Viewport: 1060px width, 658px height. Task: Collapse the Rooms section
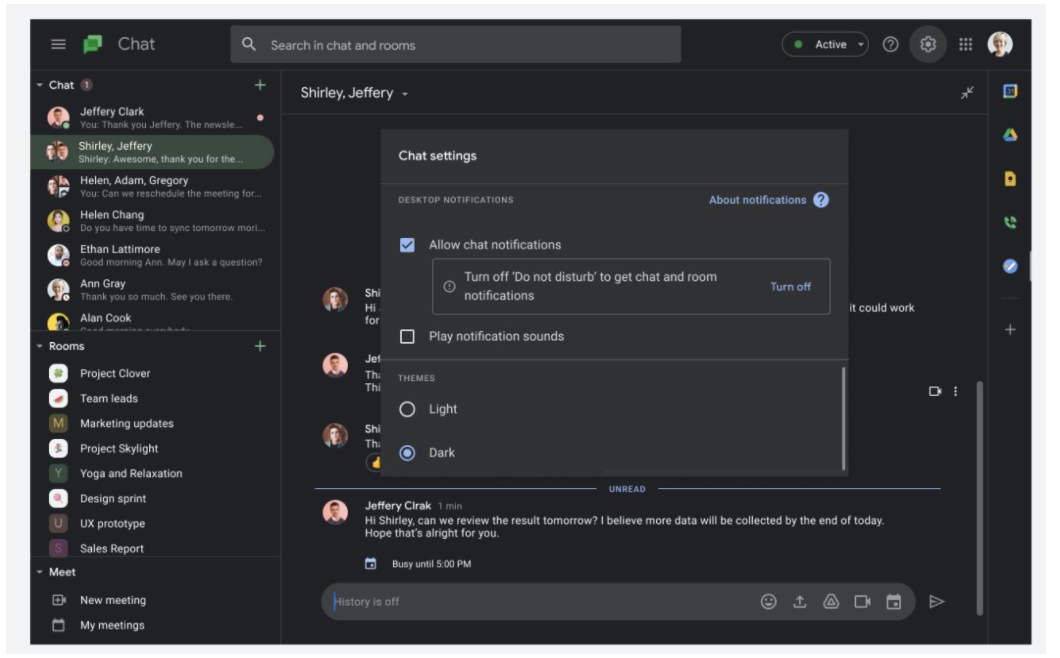click(x=40, y=346)
